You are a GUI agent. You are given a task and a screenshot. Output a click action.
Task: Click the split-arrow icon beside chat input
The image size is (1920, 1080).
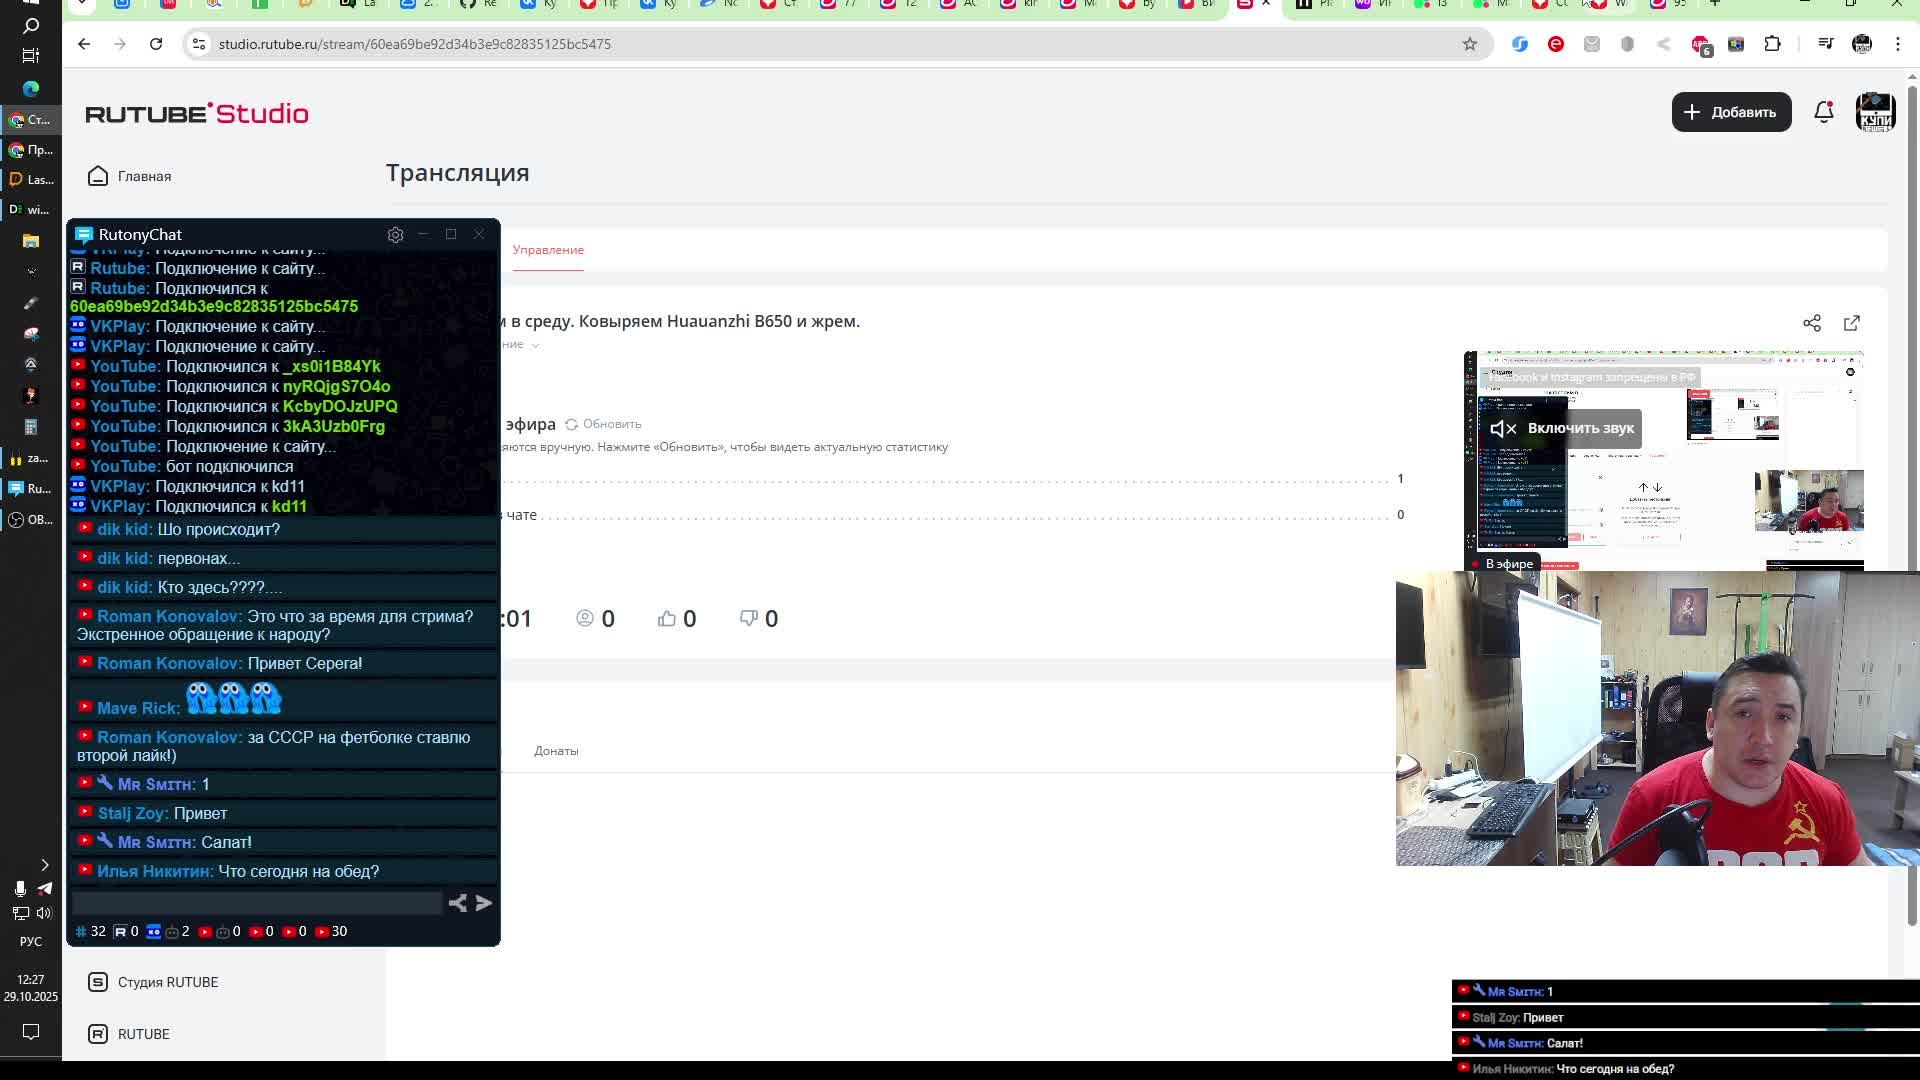pyautogui.click(x=457, y=903)
